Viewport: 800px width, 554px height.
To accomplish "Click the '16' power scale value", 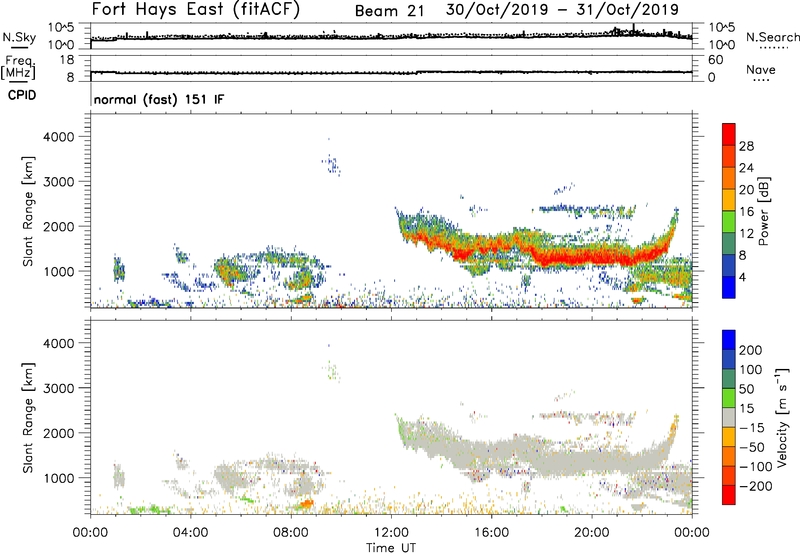I will [746, 212].
